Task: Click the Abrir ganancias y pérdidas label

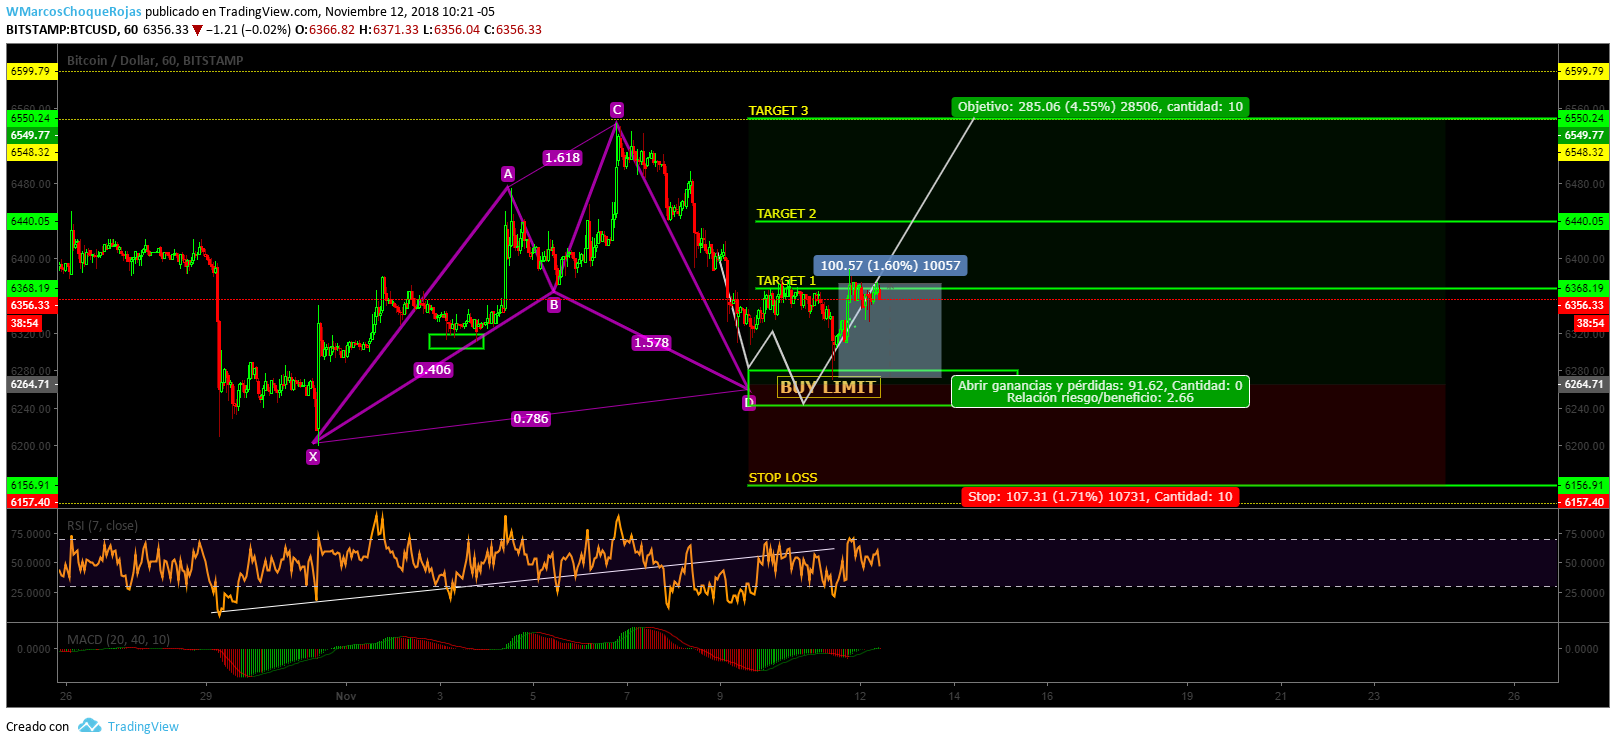Action: tap(1100, 392)
